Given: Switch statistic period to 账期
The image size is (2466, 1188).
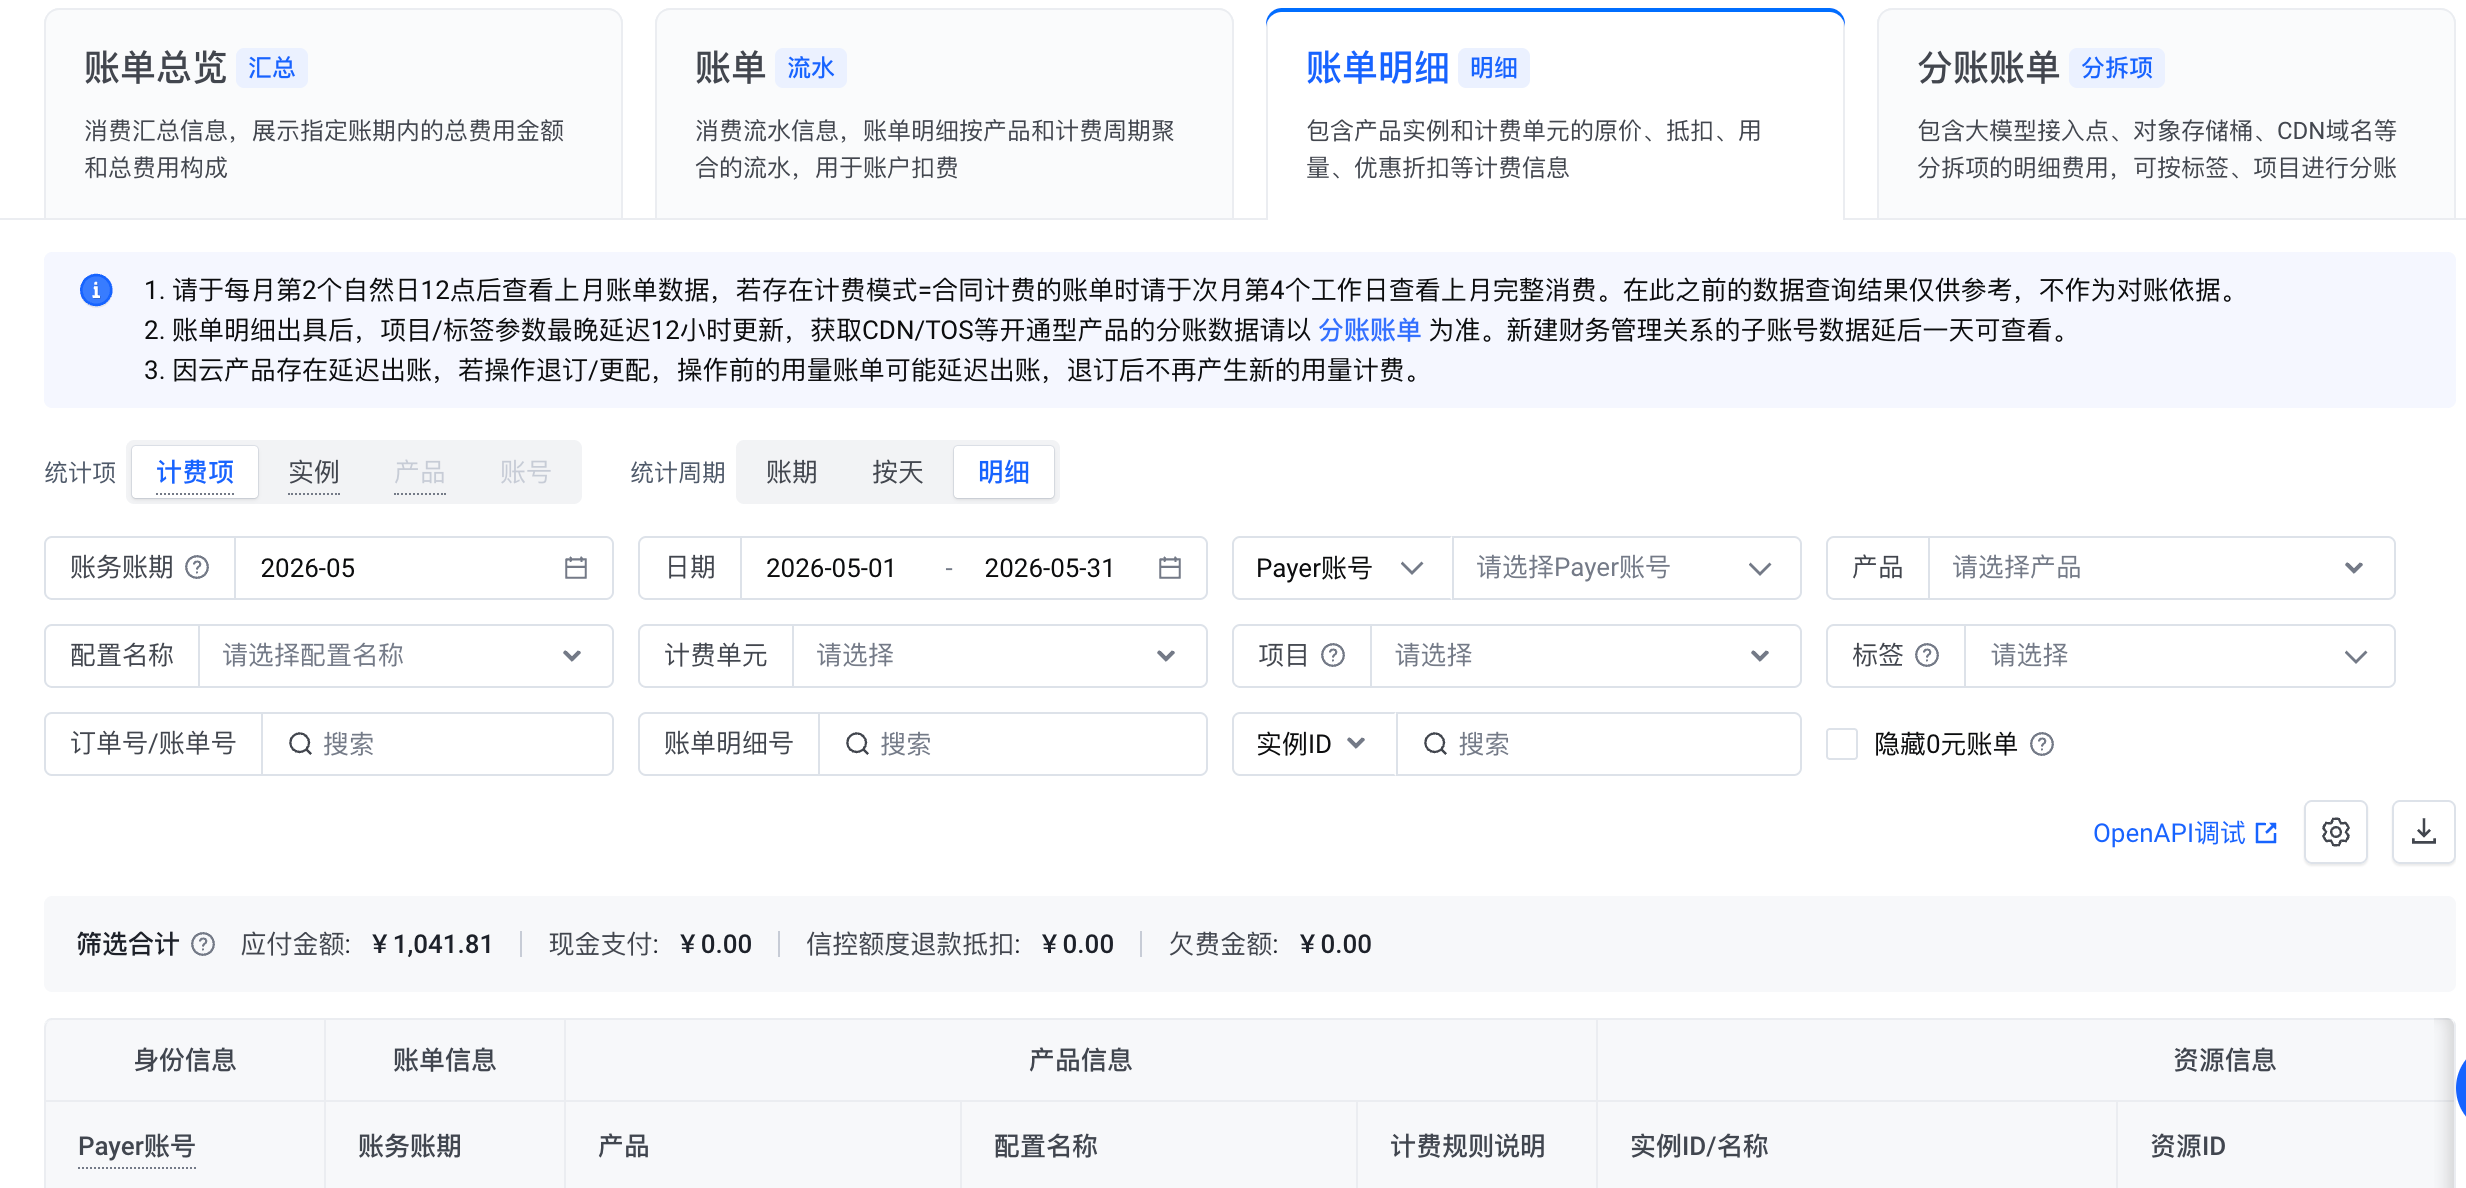Looking at the screenshot, I should coord(792,472).
